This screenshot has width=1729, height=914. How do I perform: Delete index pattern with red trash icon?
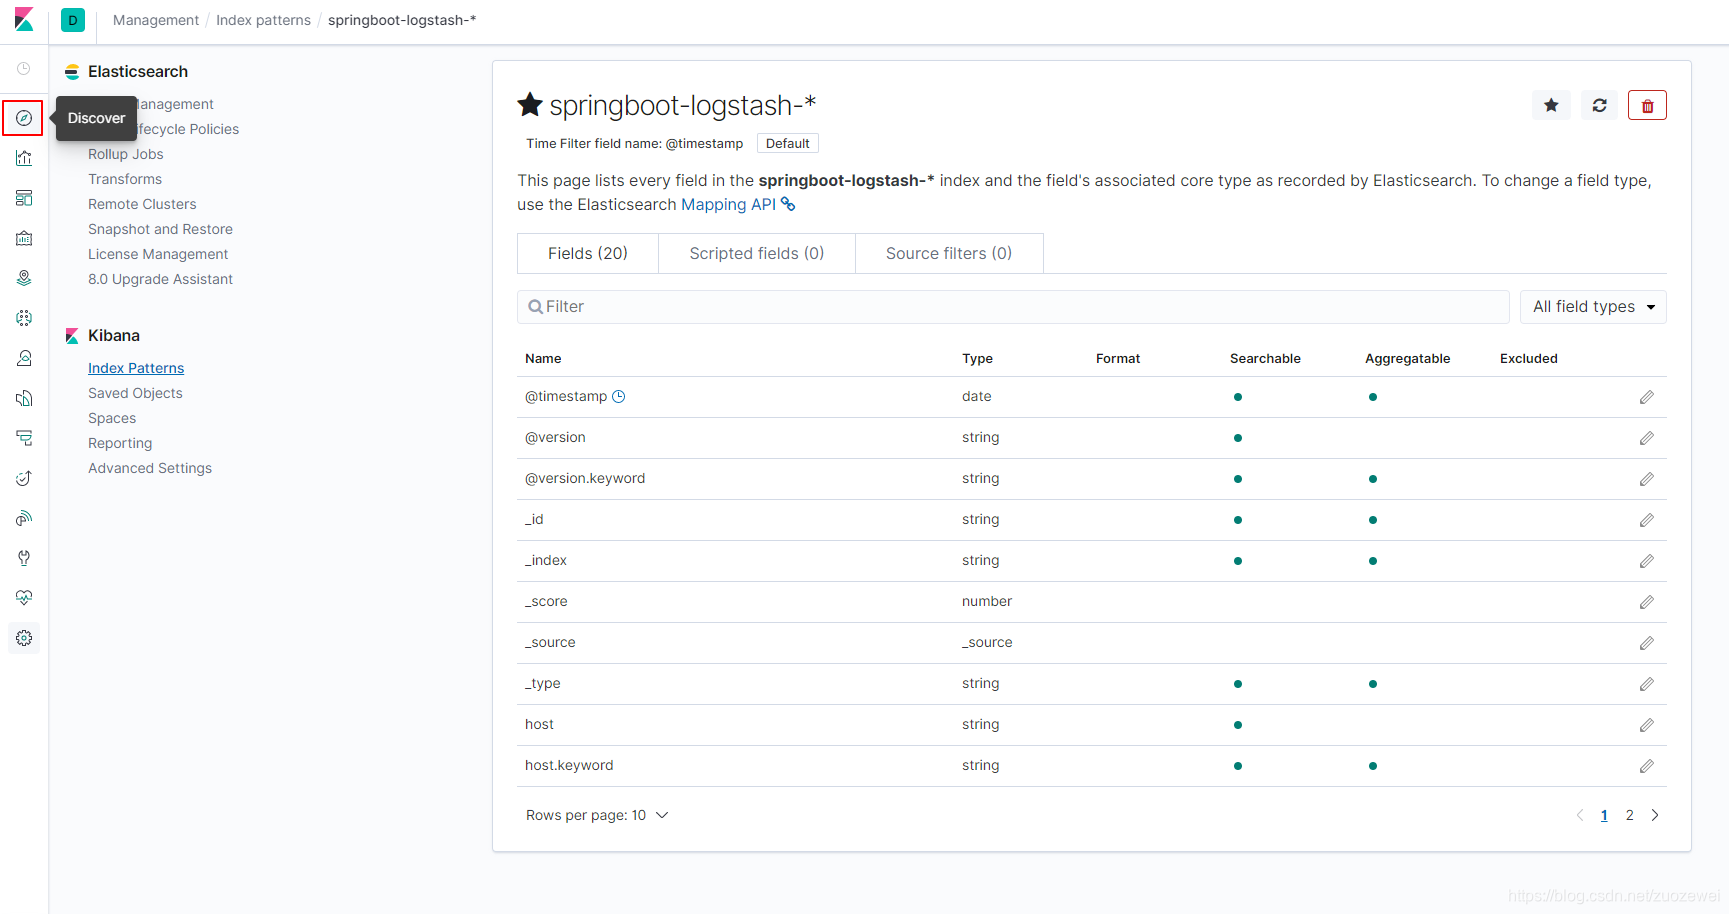tap(1647, 105)
